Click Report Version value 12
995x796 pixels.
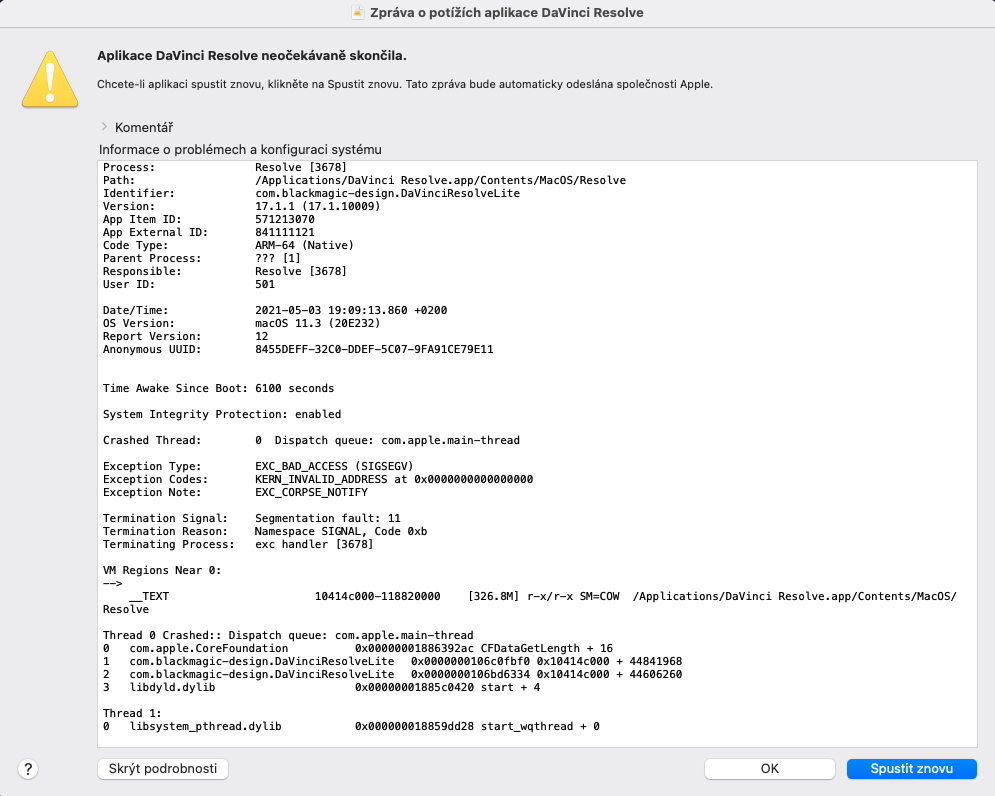click(261, 336)
